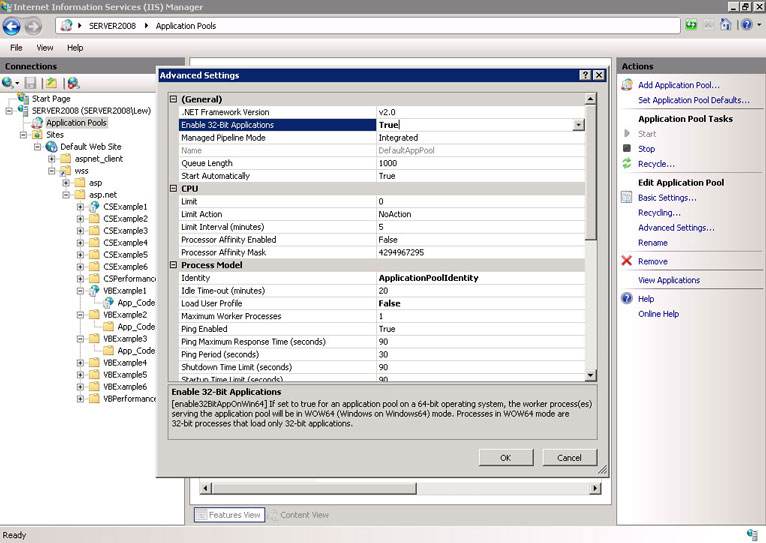Click the Application Pools node icon
Image resolution: width=766 pixels, height=543 pixels.
coord(37,123)
